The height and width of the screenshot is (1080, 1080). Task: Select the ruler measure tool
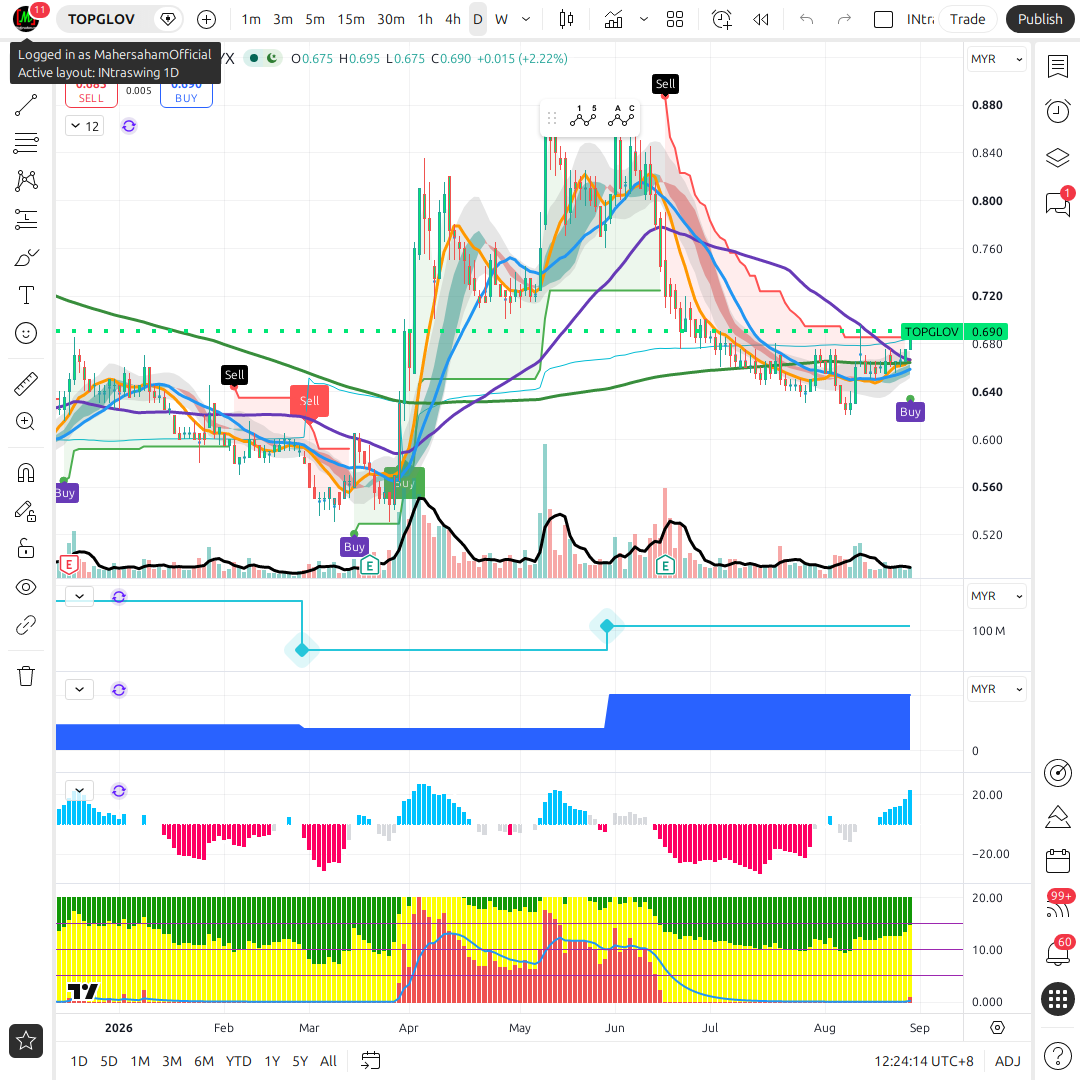(x=26, y=384)
